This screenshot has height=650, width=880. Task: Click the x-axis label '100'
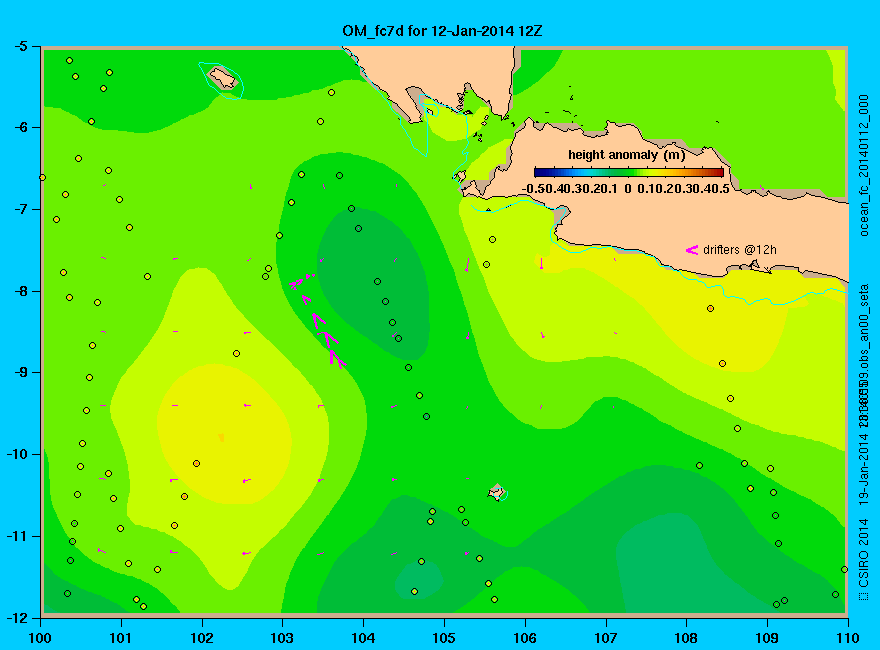[40, 638]
